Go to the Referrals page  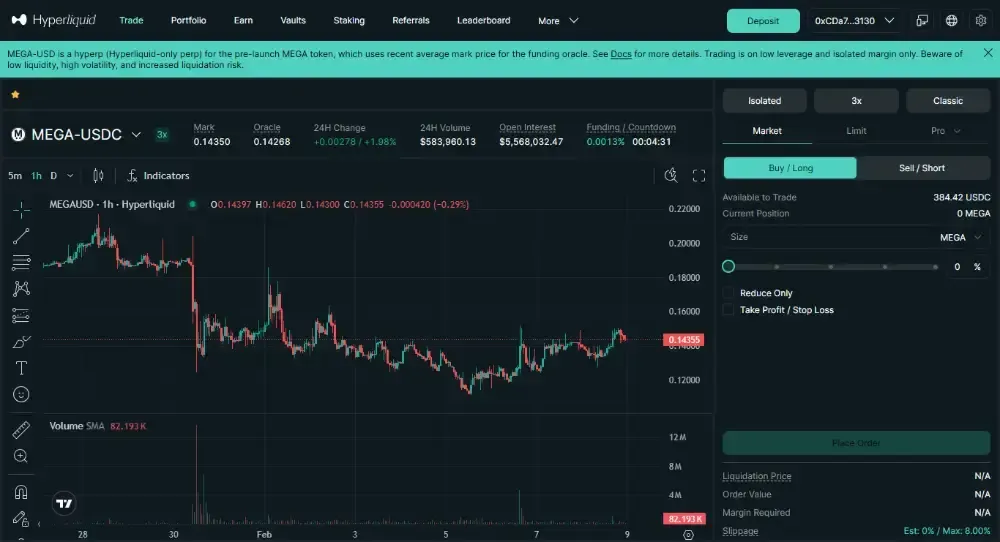coord(411,20)
